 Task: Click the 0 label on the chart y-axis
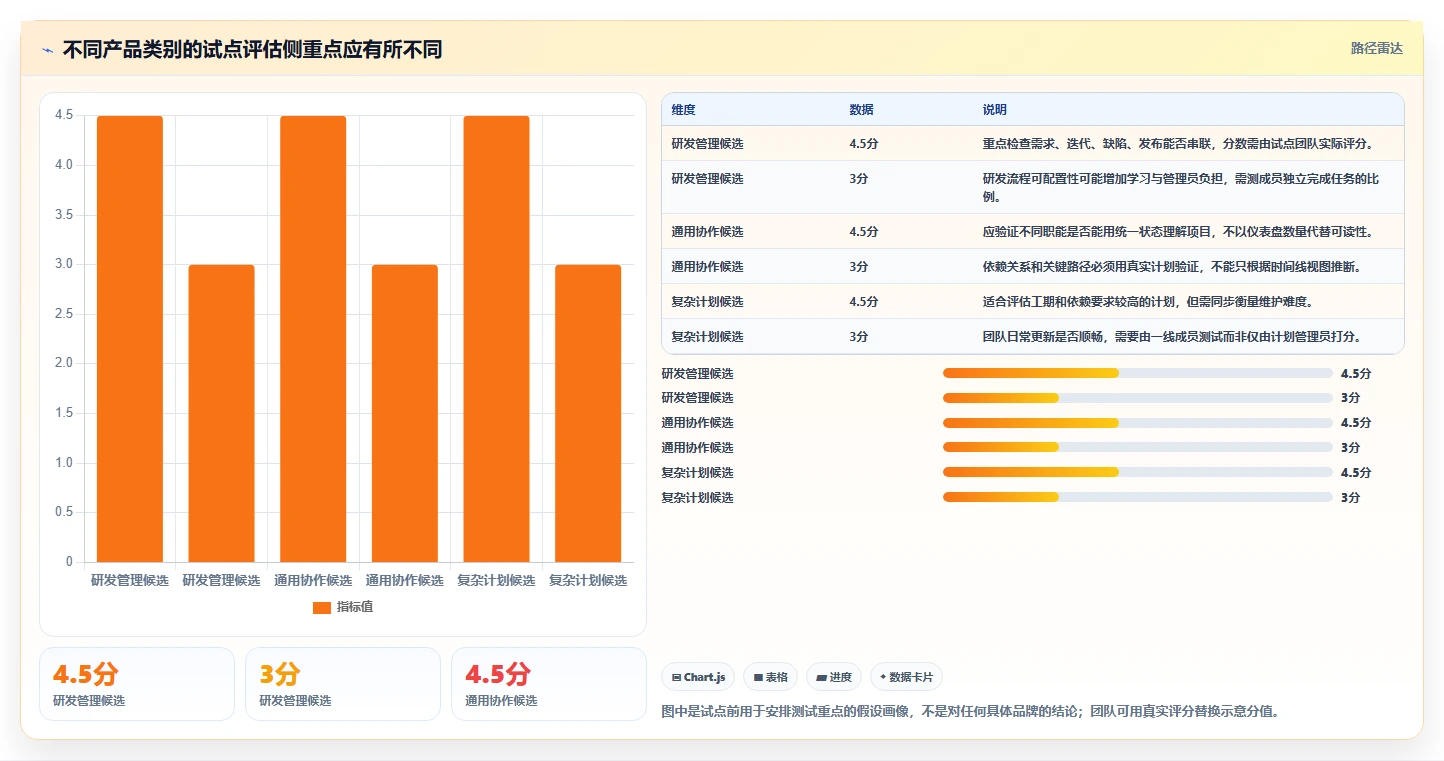click(x=69, y=562)
